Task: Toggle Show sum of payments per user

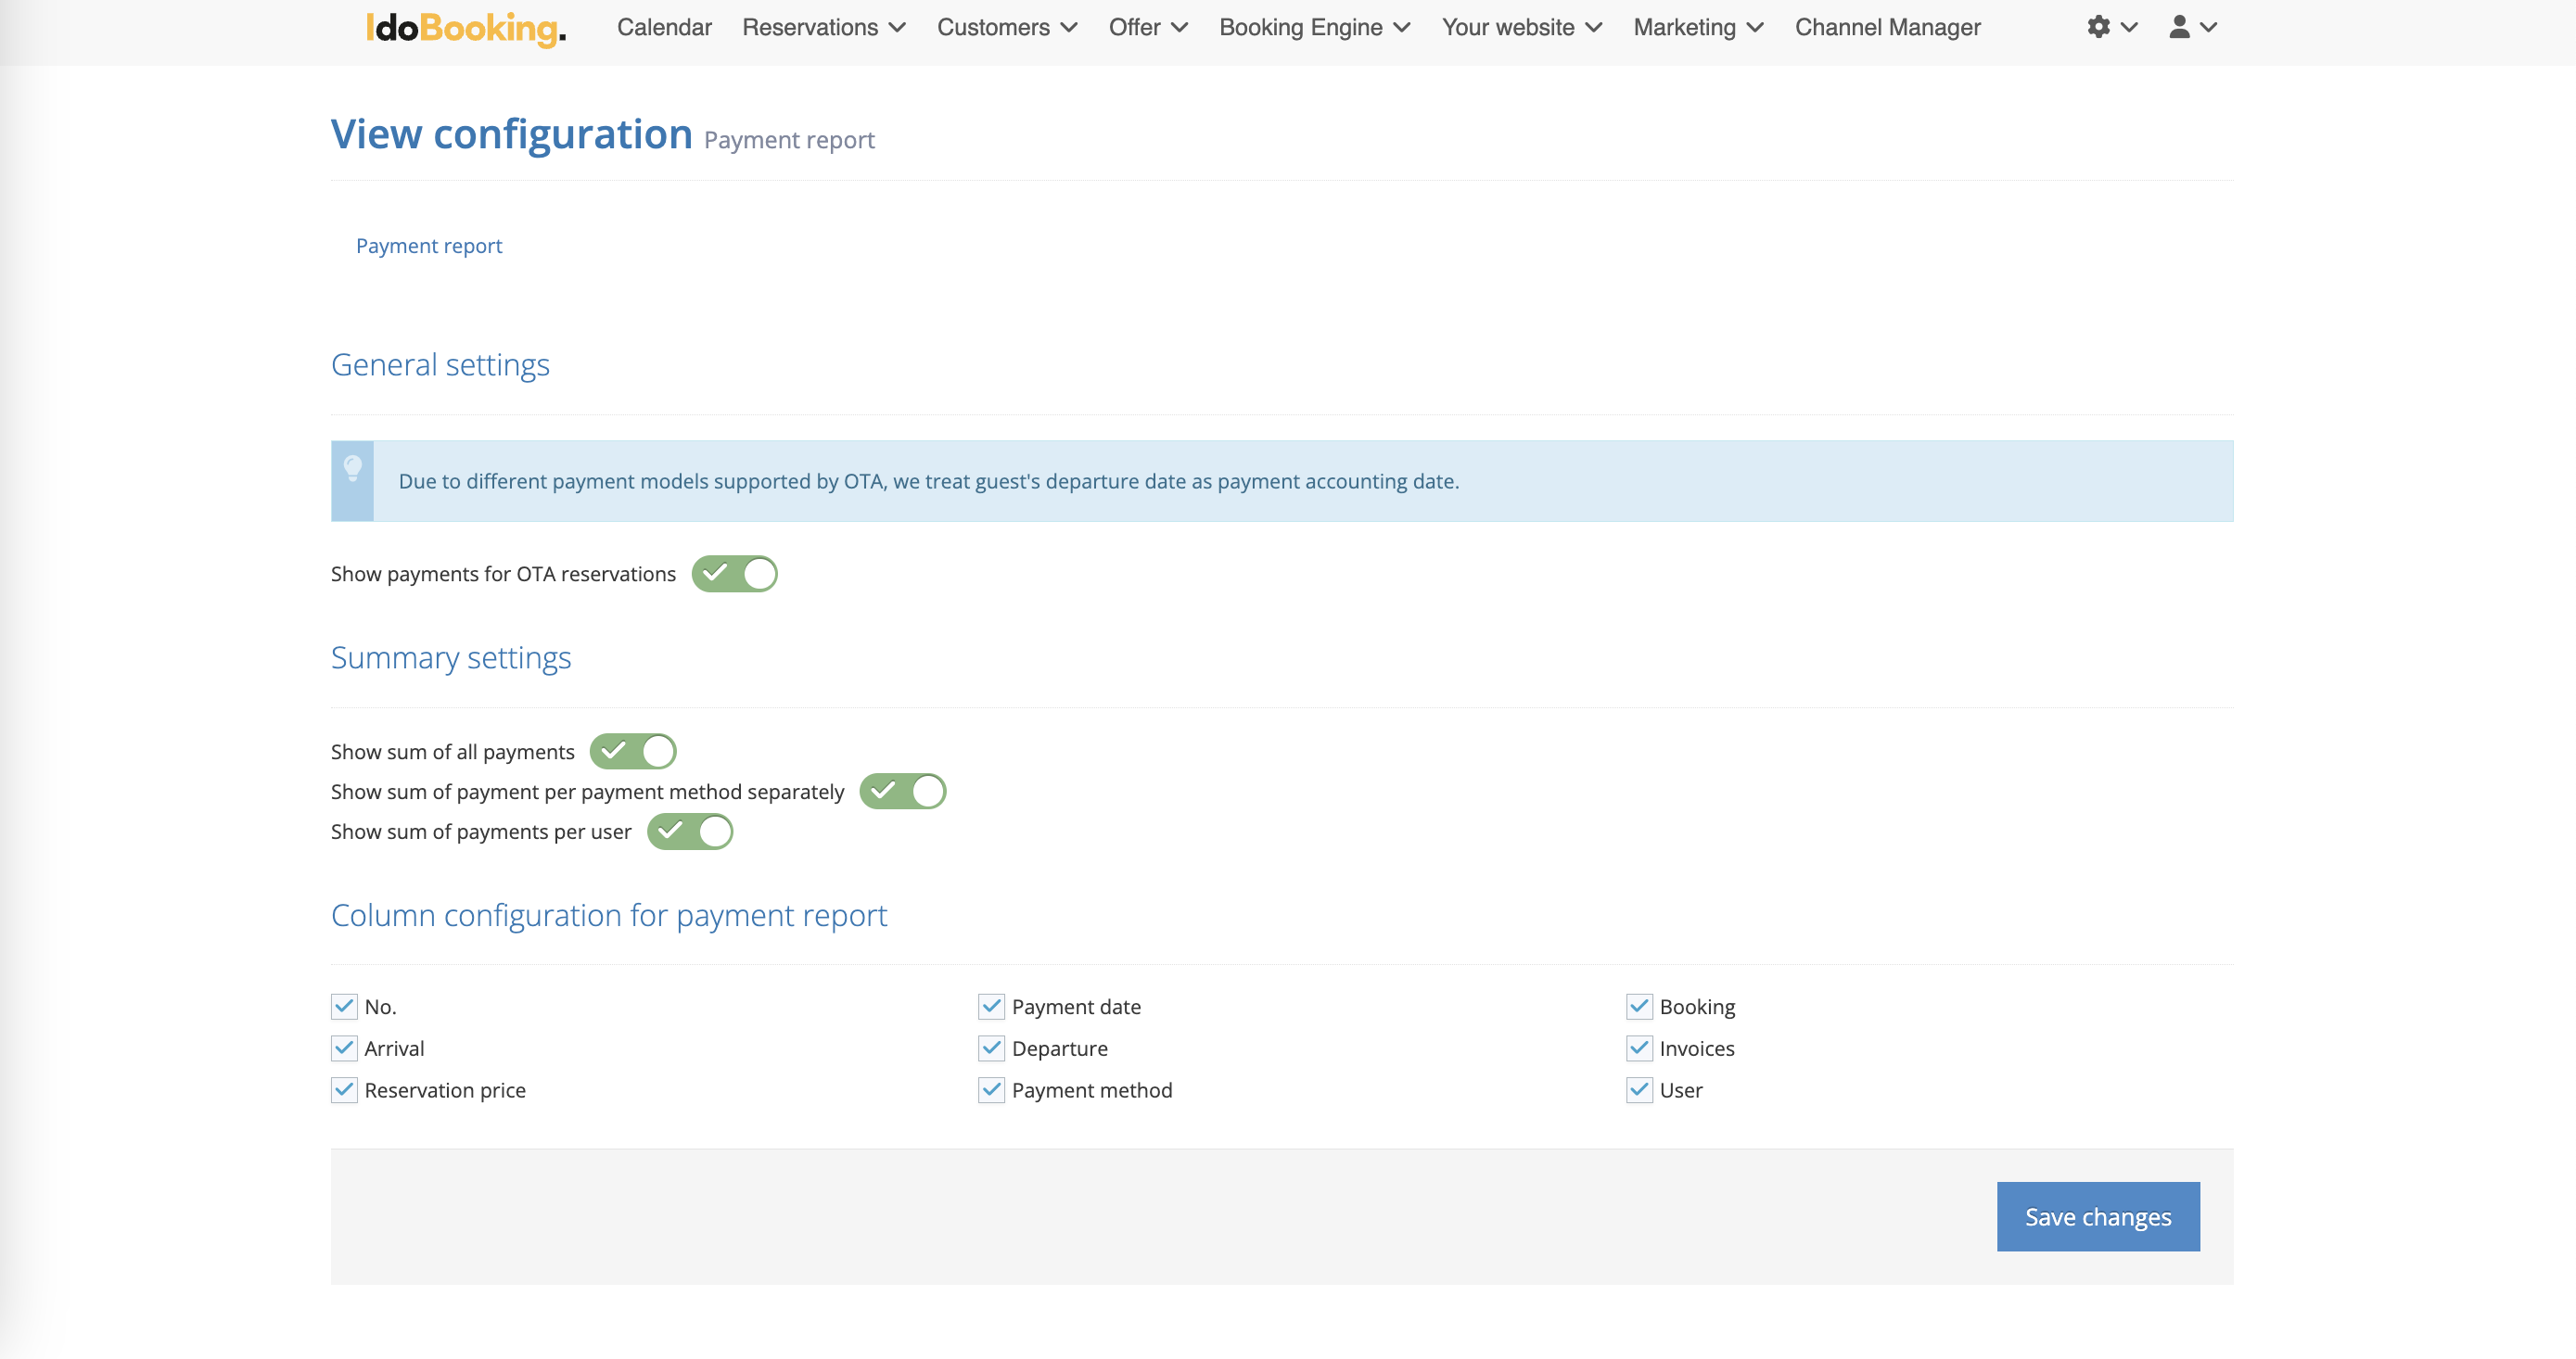Action: [689, 831]
